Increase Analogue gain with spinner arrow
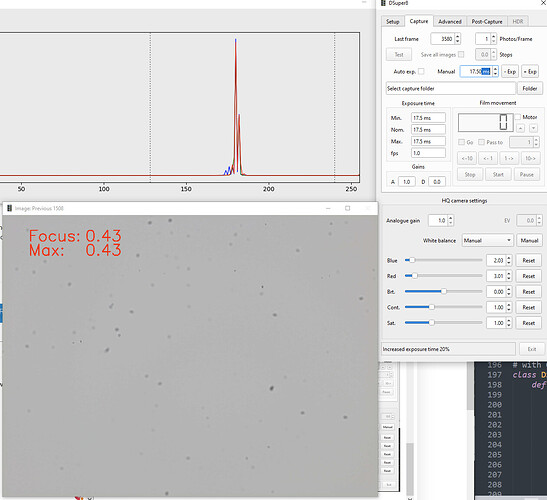This screenshot has width=547, height=500. pos(450,218)
